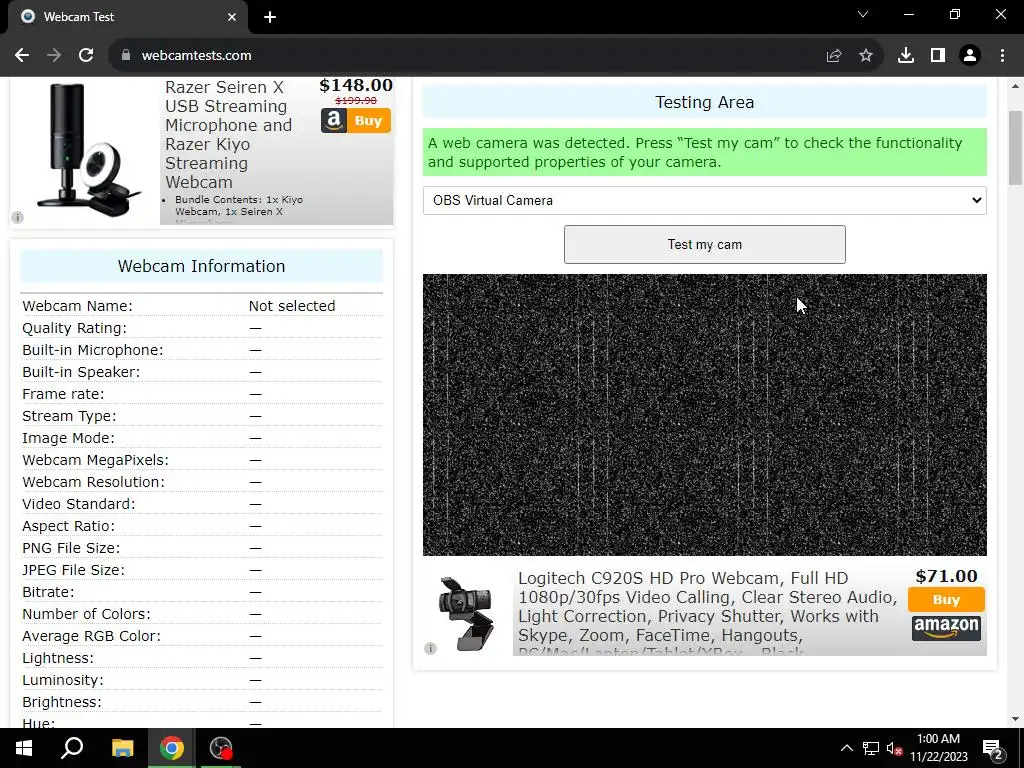Click the info icon on the Razer ad
1024x768 pixels.
pos(18,217)
